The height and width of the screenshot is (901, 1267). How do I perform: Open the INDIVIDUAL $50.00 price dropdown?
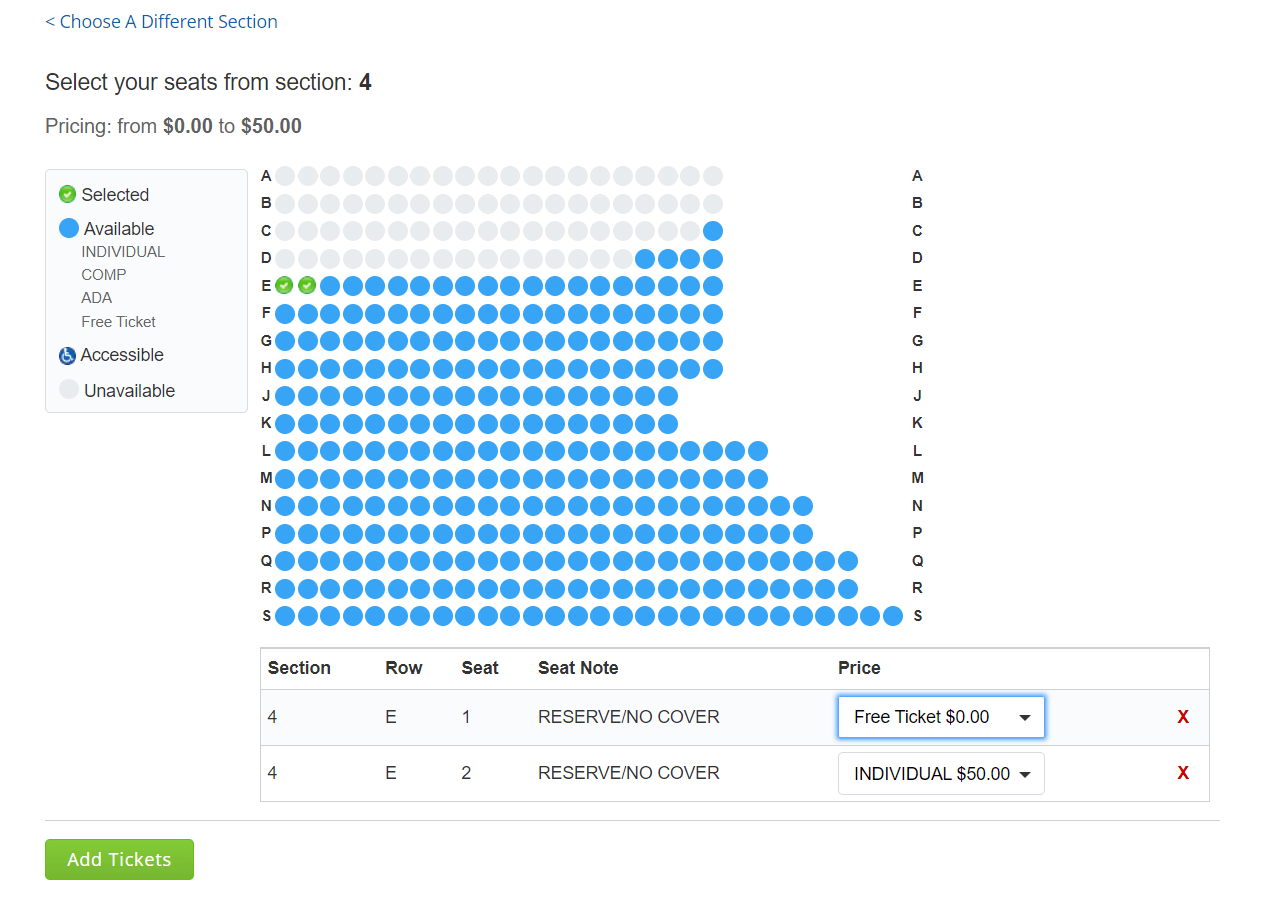[940, 773]
